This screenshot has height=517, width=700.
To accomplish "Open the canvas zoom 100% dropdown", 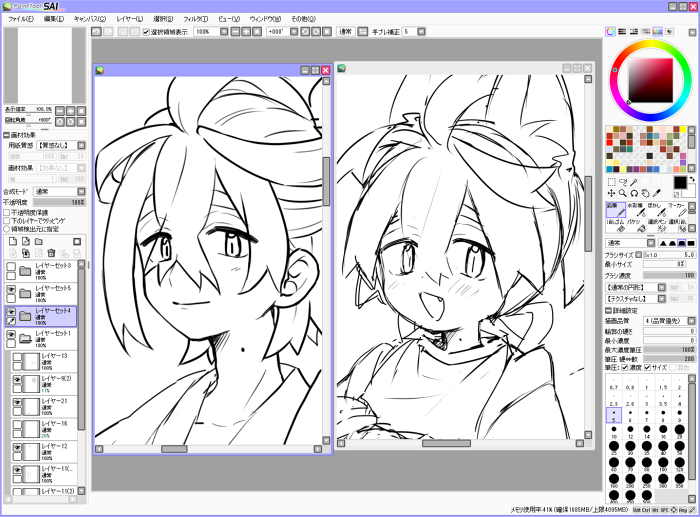I will (224, 32).
